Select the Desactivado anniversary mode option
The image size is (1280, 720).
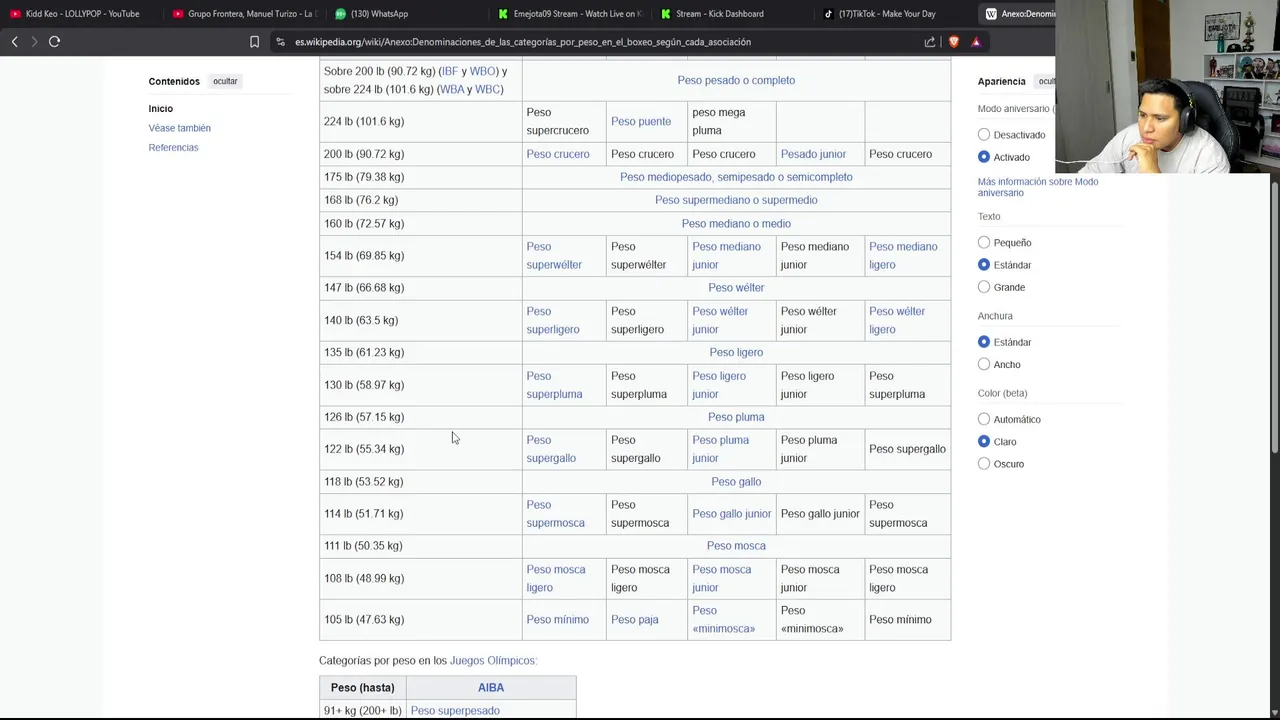point(984,135)
